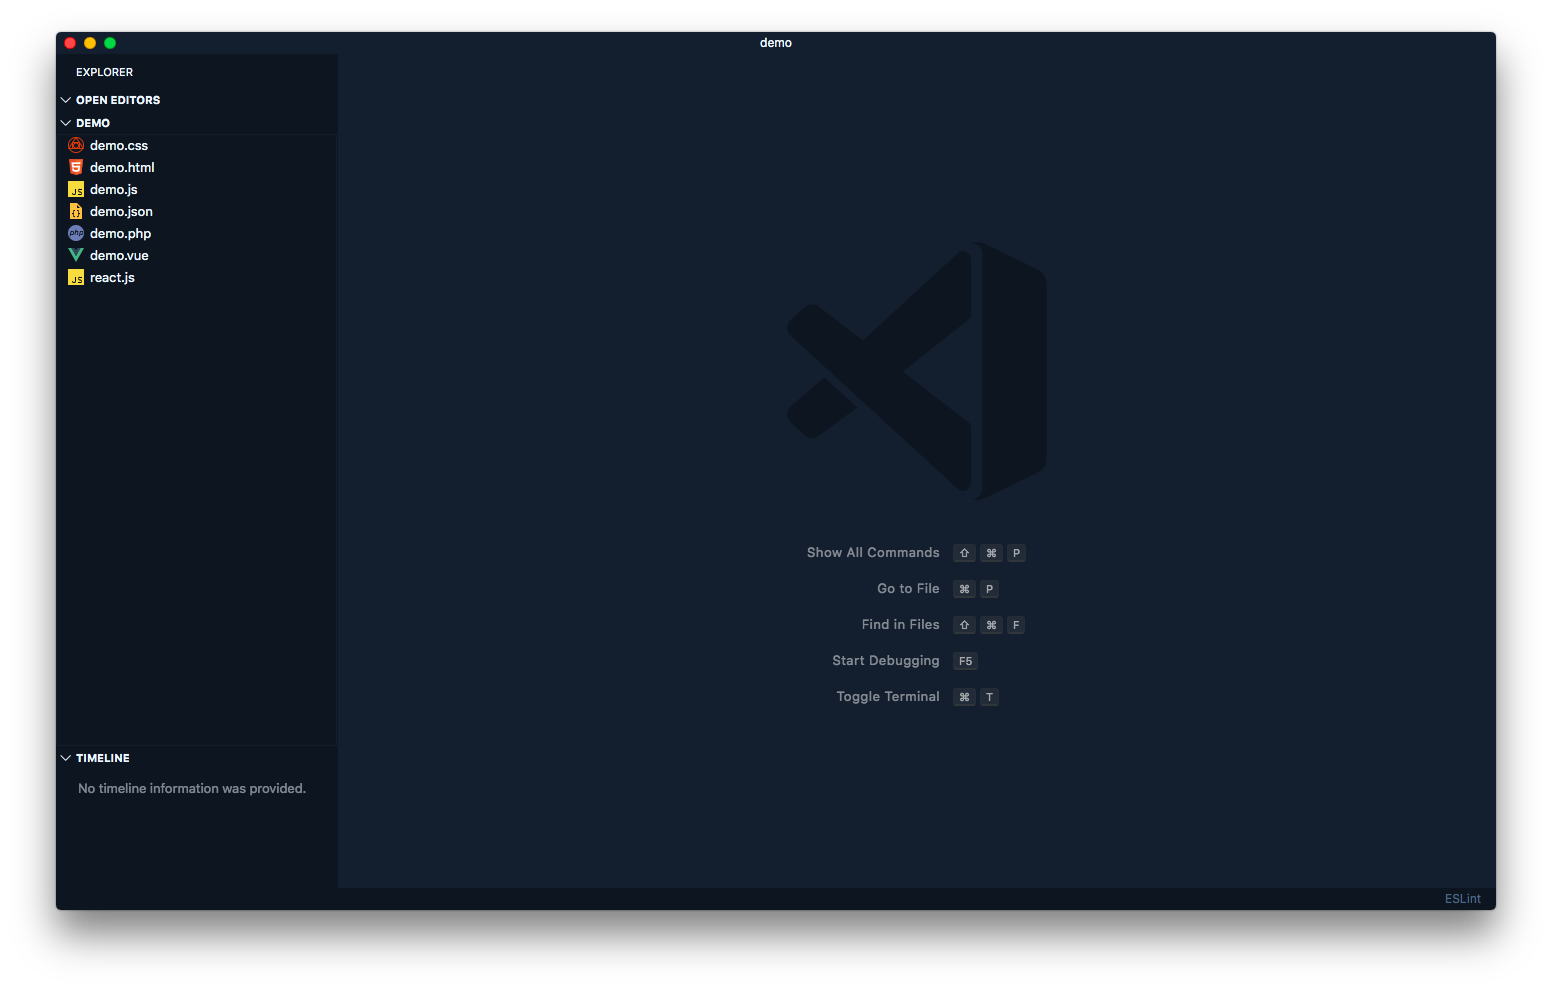Minimize the window with the yellow button
The image size is (1552, 990).
pyautogui.click(x=90, y=43)
